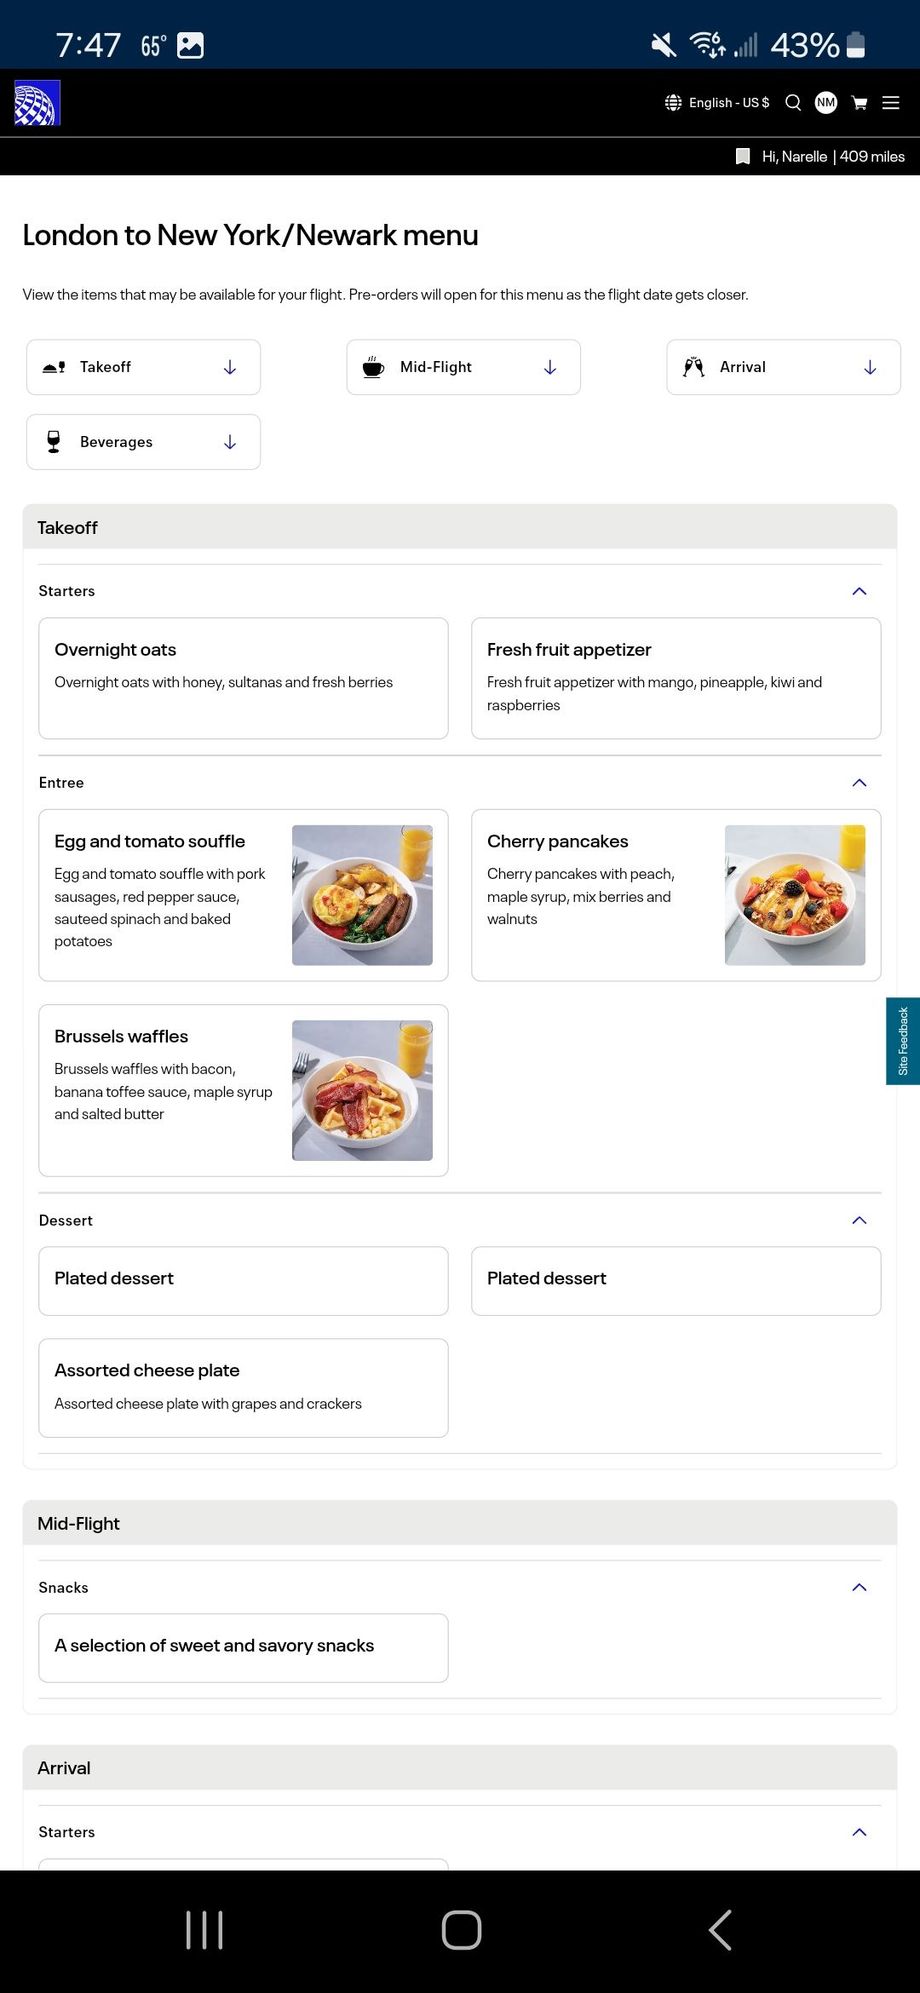Collapse the Dessert section chevron

pyautogui.click(x=859, y=1220)
